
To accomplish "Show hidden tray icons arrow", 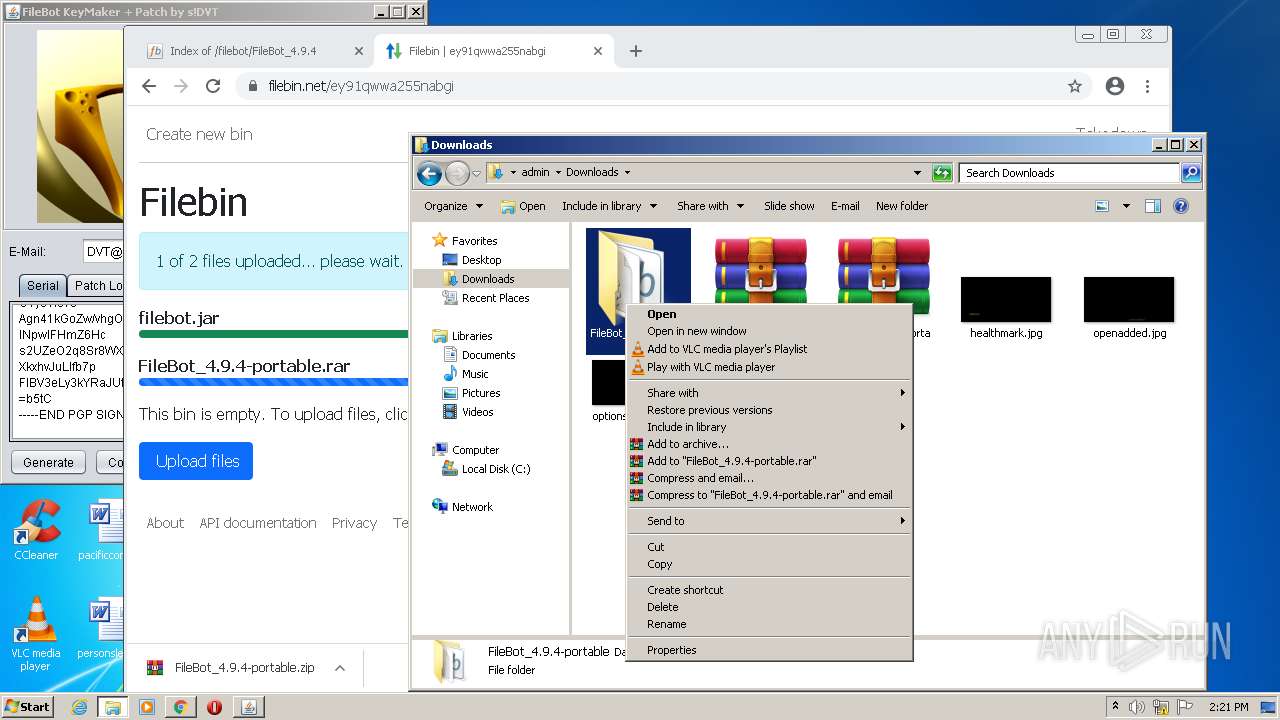I will [1115, 707].
